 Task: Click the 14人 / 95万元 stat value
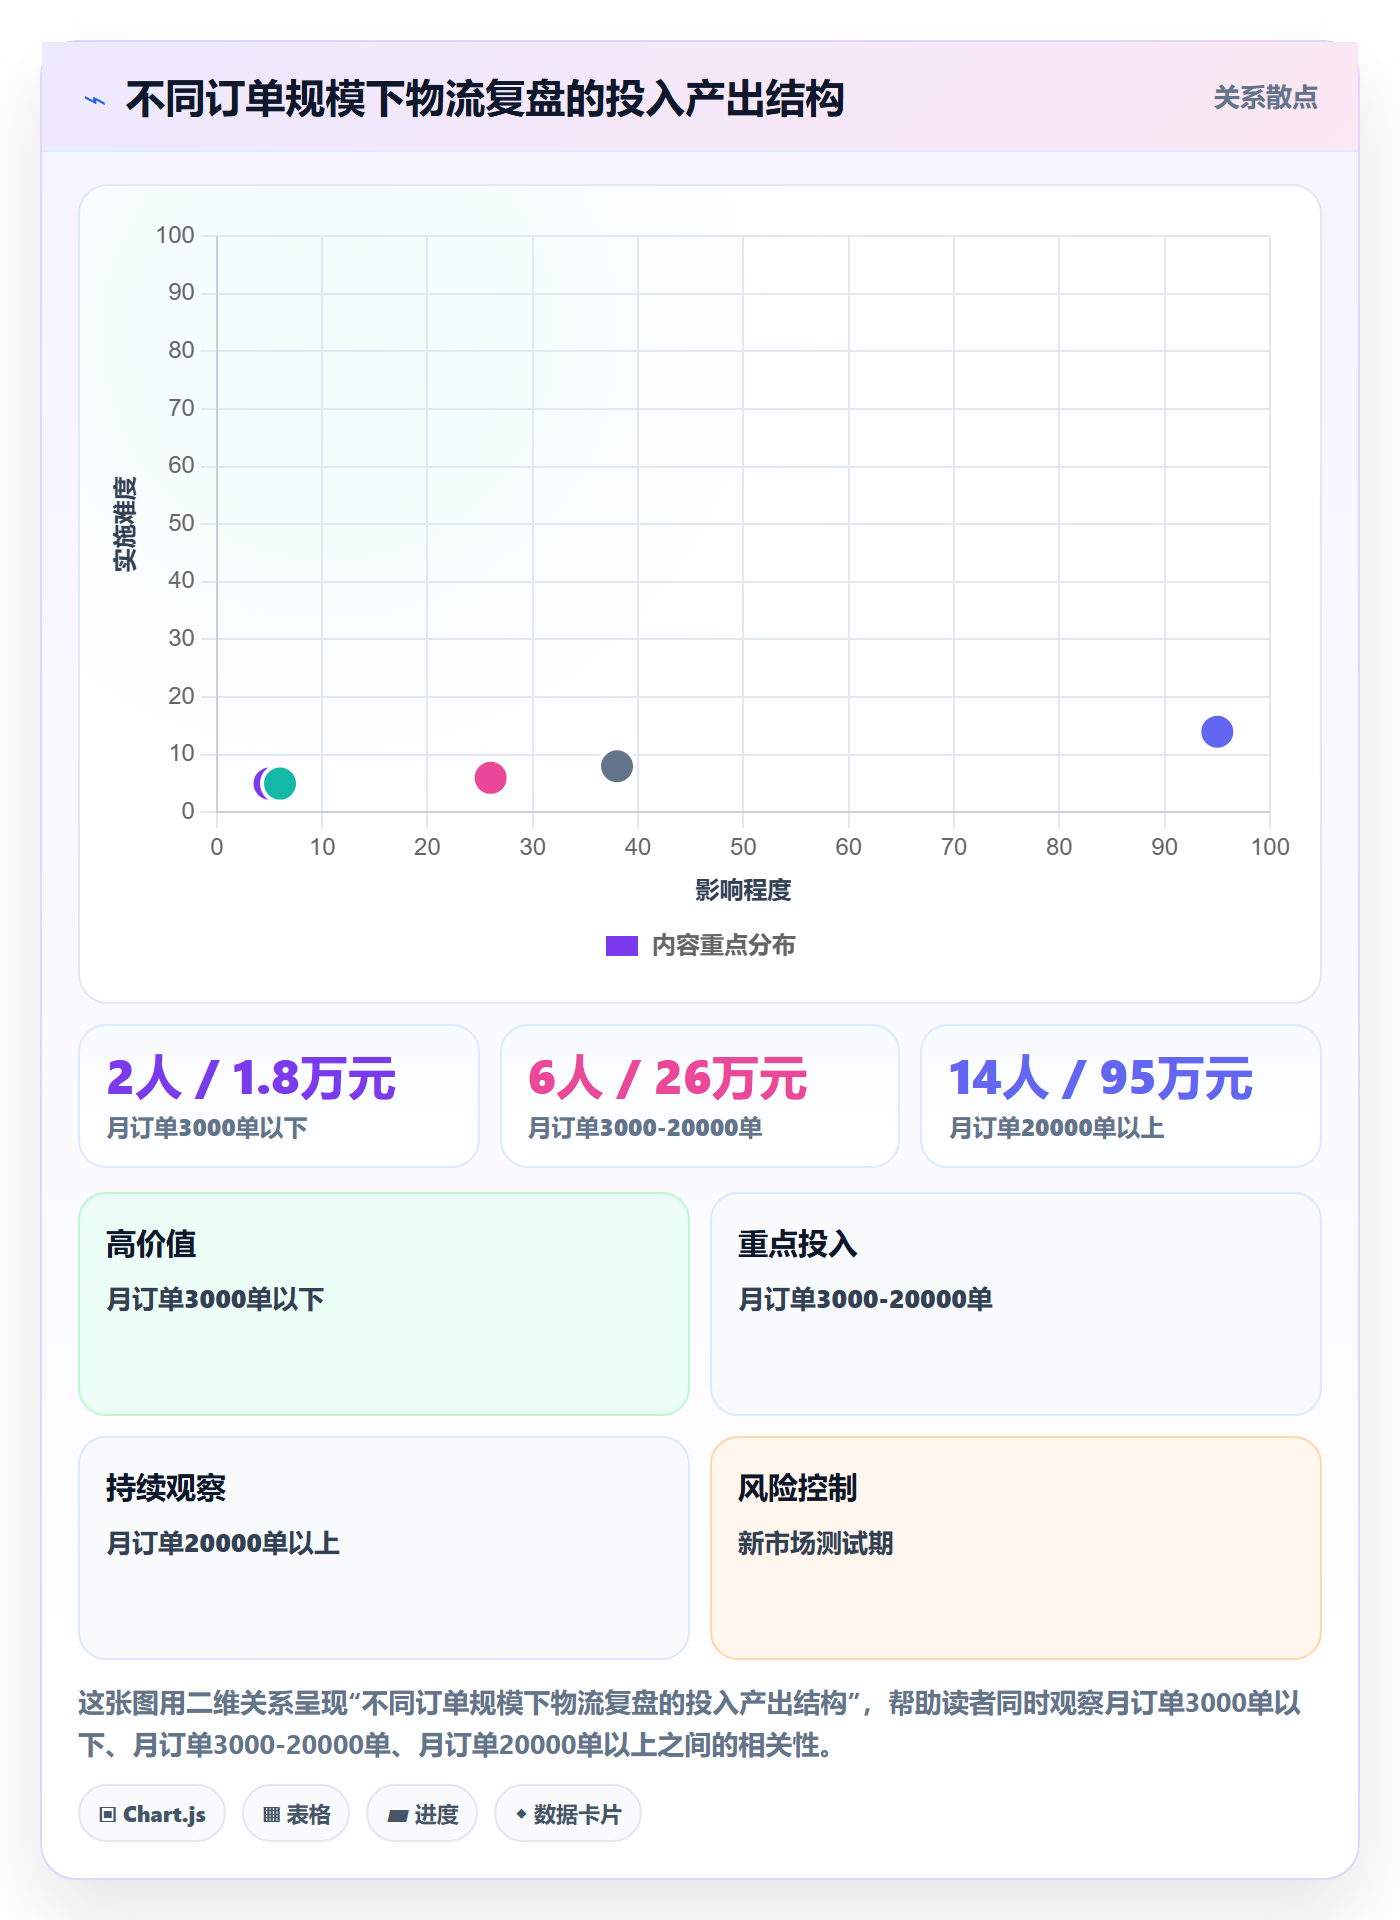(x=1100, y=1078)
